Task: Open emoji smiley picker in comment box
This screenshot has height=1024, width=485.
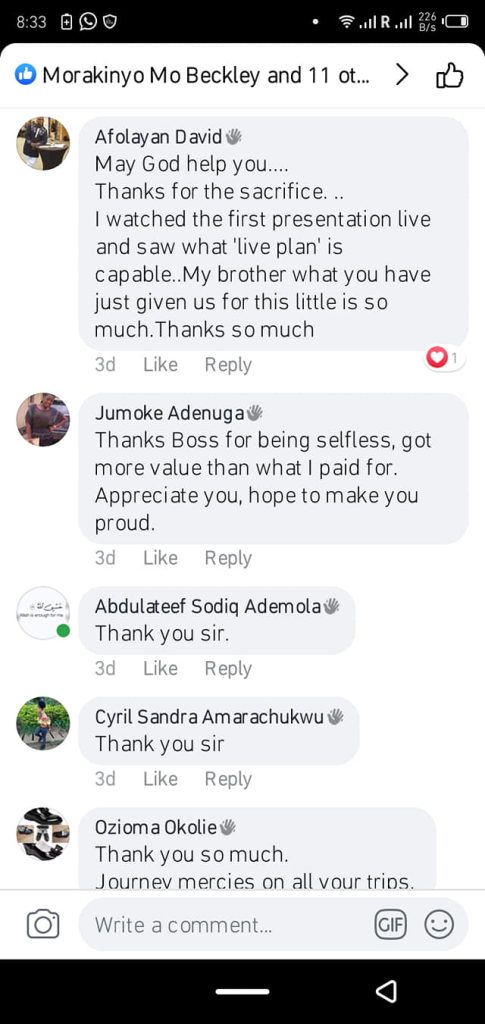Action: point(439,925)
